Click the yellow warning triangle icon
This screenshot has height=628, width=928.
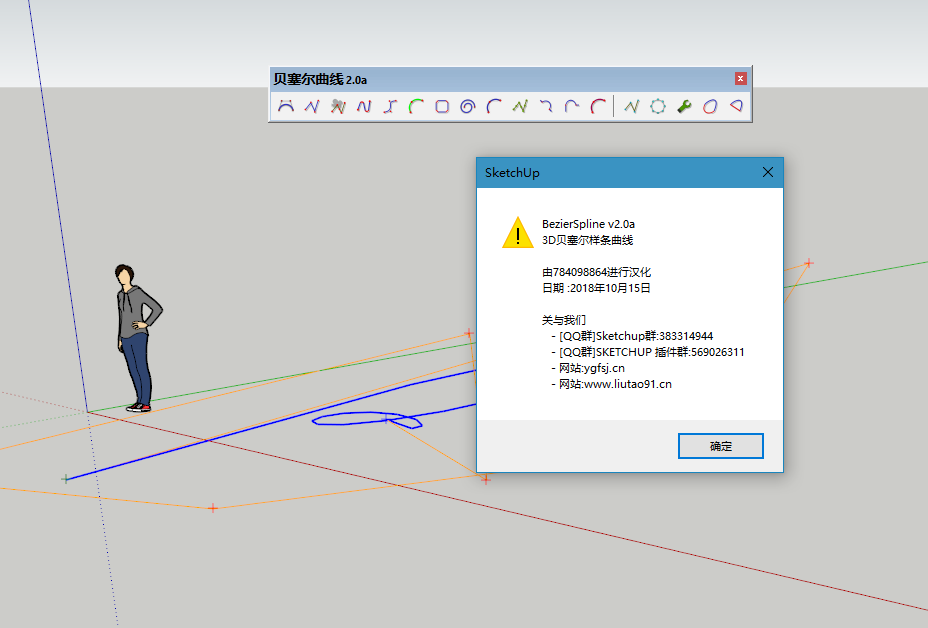pyautogui.click(x=518, y=232)
